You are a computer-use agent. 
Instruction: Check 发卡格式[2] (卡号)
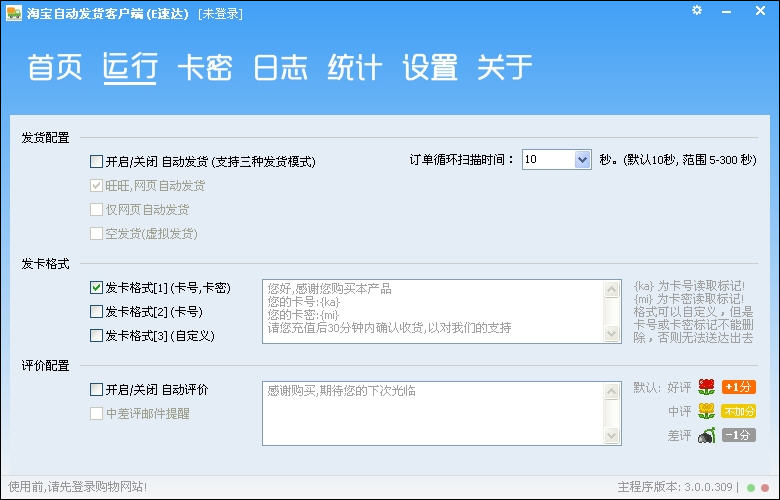[96, 311]
